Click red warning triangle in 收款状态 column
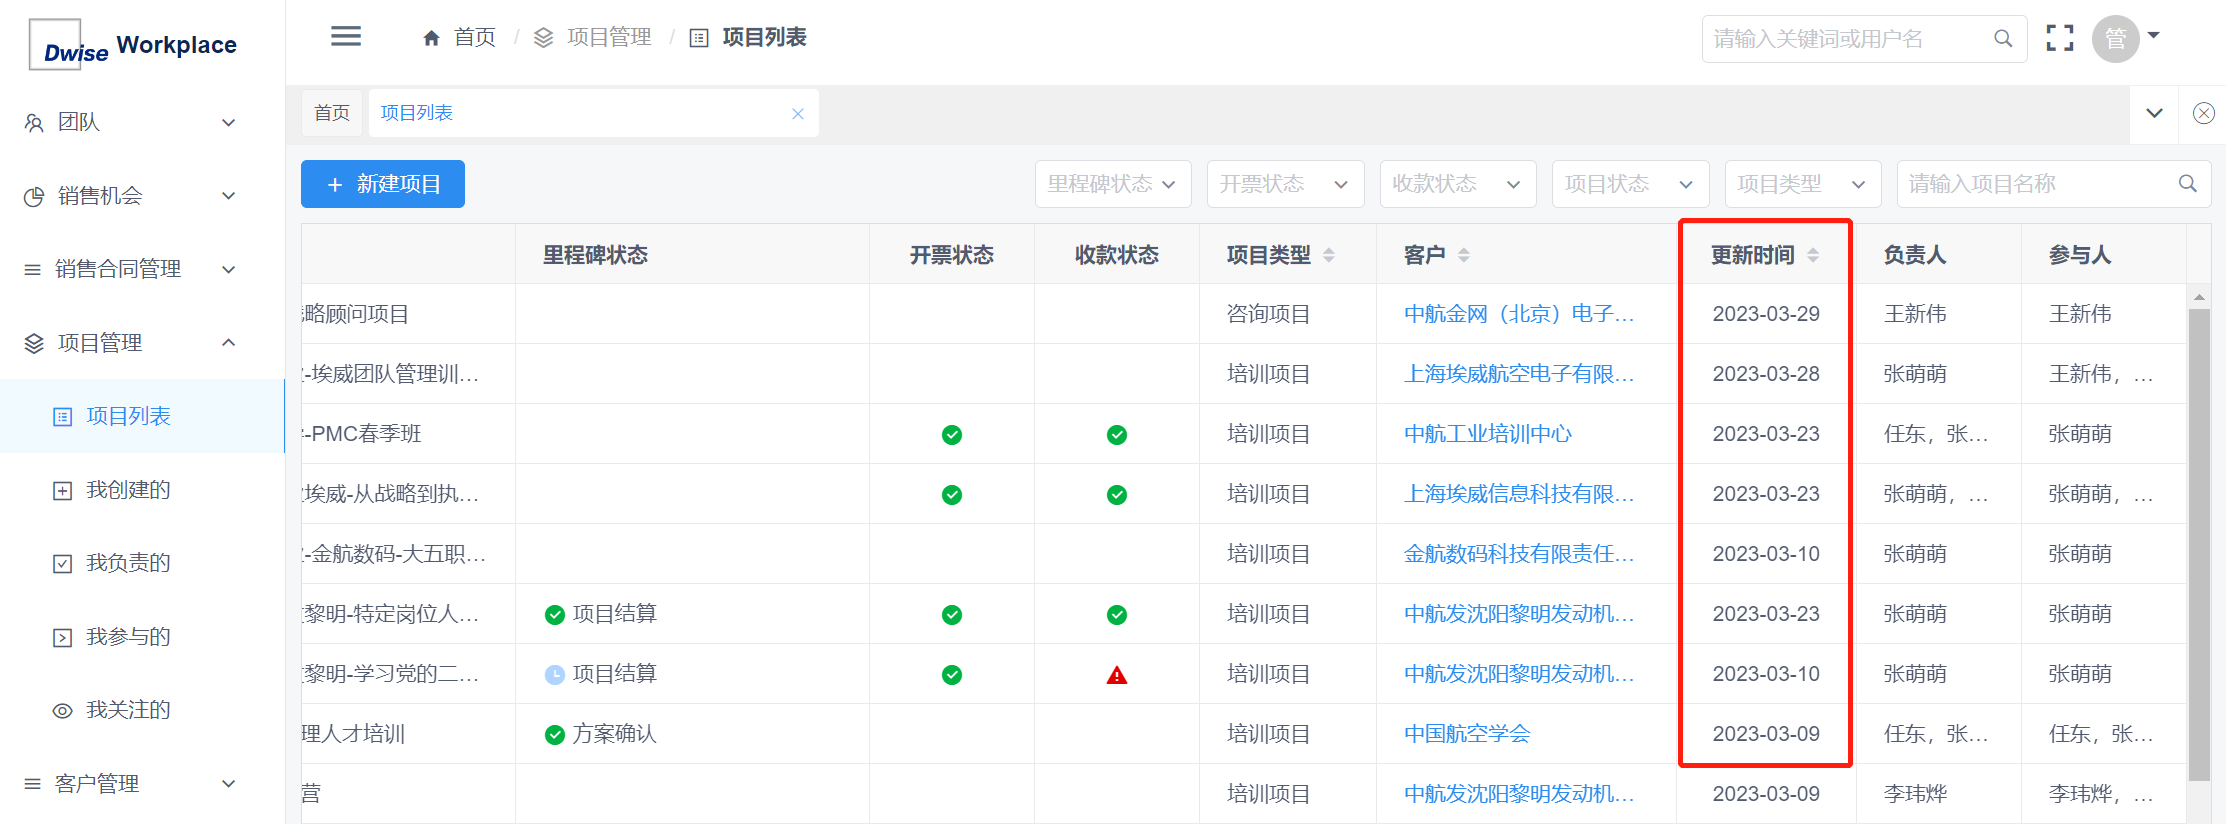The width and height of the screenshot is (2226, 824). coord(1117,675)
